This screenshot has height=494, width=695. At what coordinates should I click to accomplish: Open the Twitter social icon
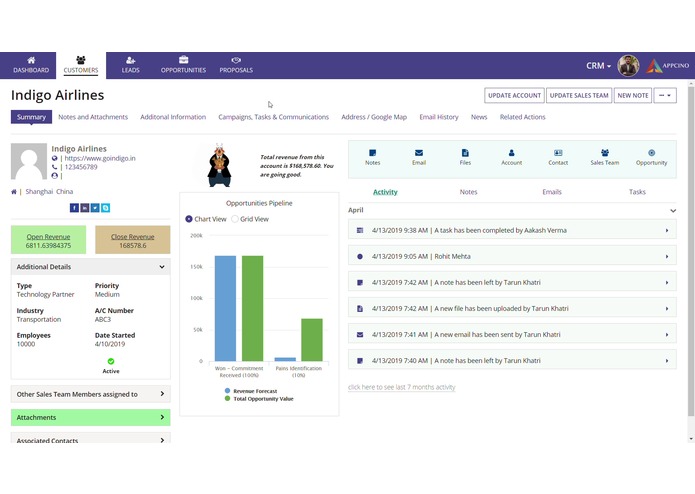point(95,208)
